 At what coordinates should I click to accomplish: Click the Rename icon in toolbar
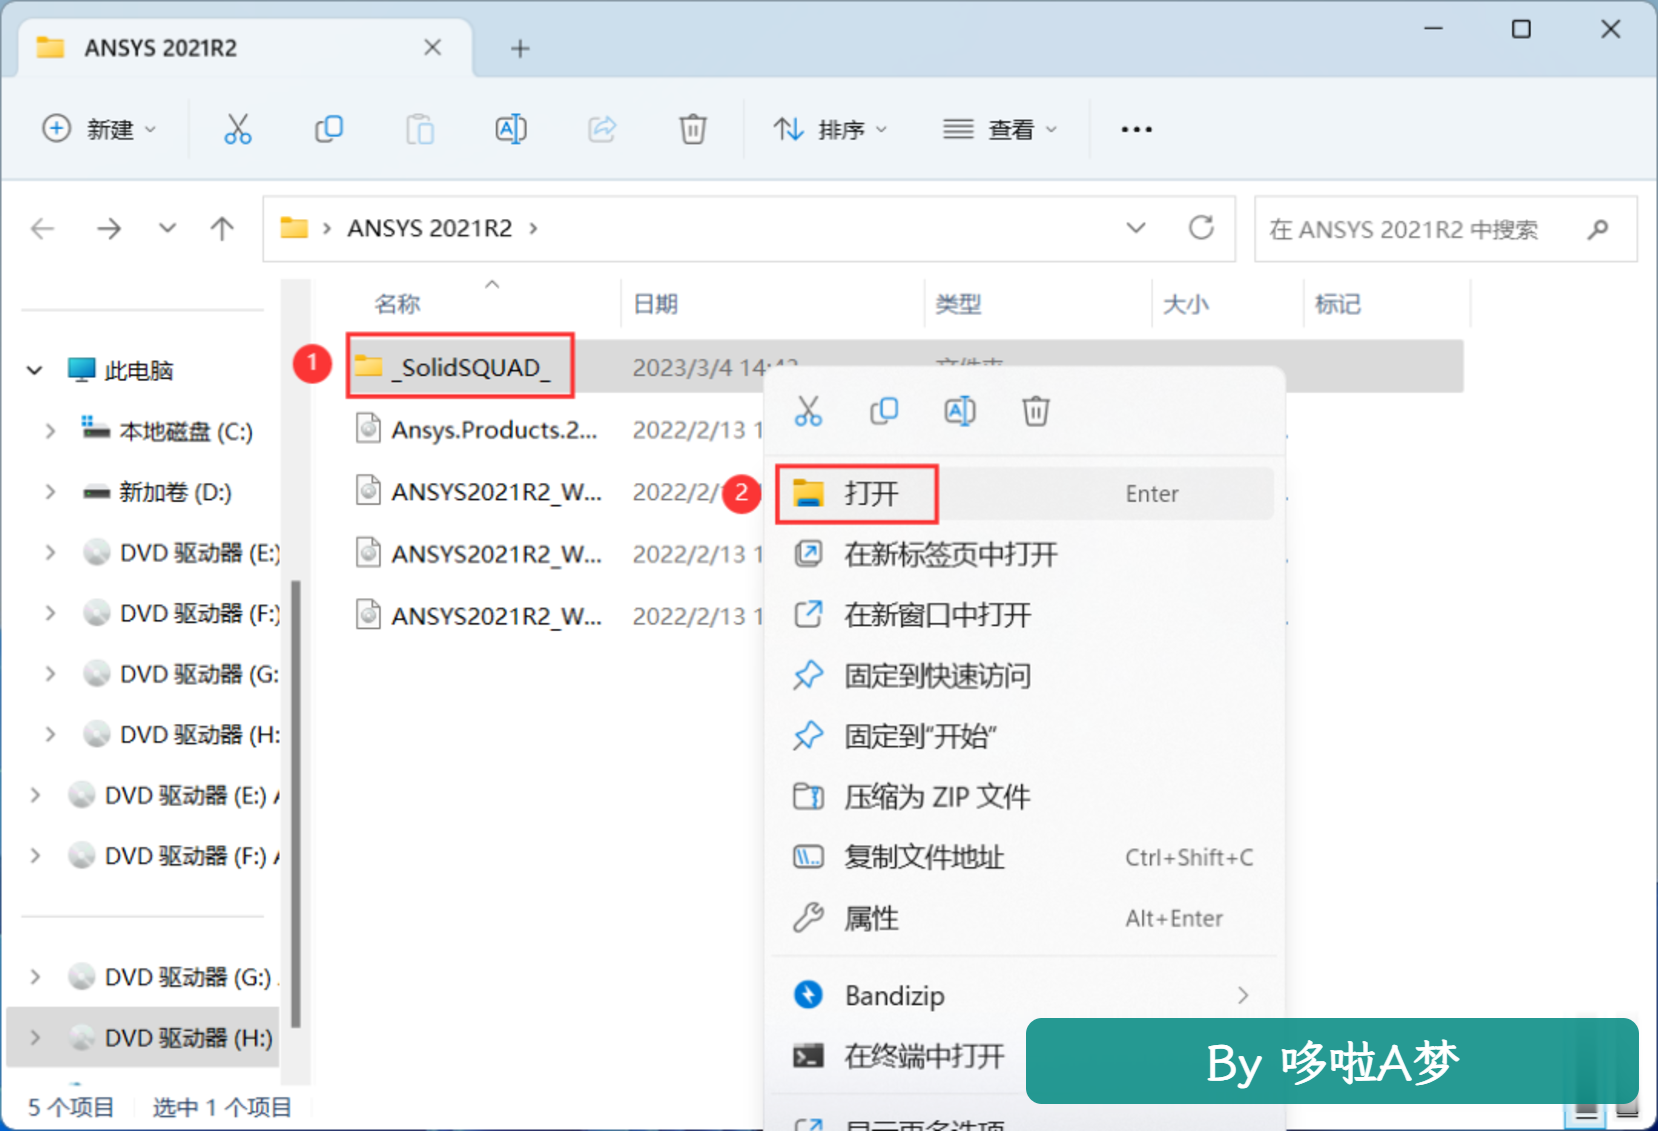[511, 129]
